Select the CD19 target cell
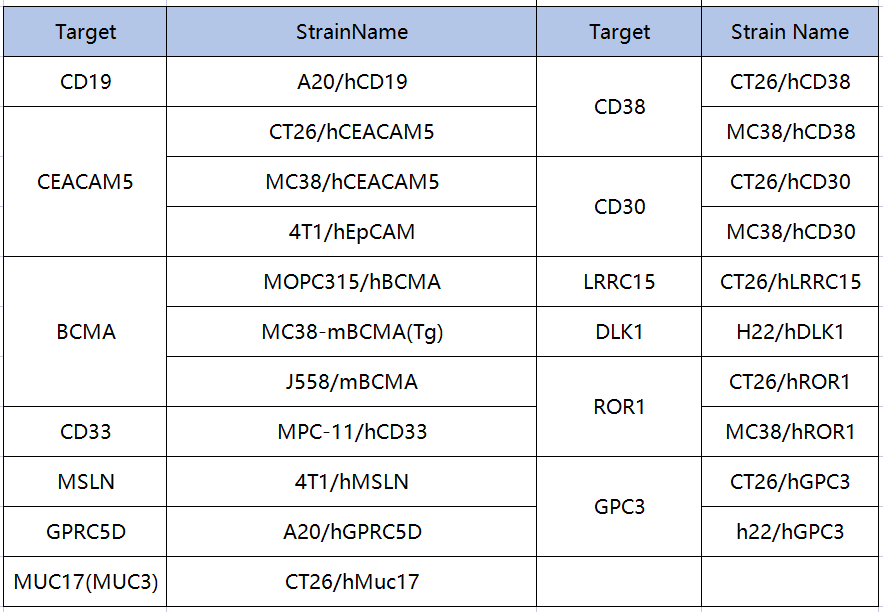This screenshot has height=612, width=883. click(x=86, y=82)
